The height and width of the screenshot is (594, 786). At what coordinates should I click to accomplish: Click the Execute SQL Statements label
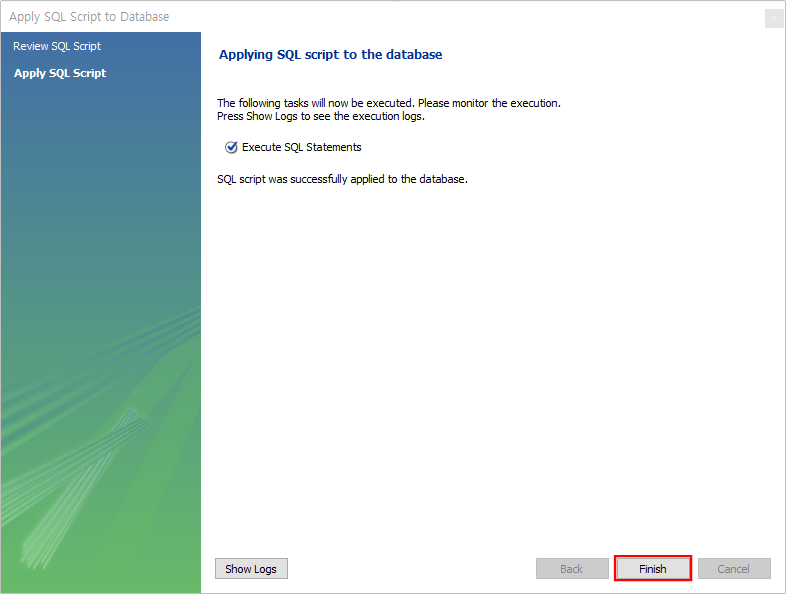[302, 147]
